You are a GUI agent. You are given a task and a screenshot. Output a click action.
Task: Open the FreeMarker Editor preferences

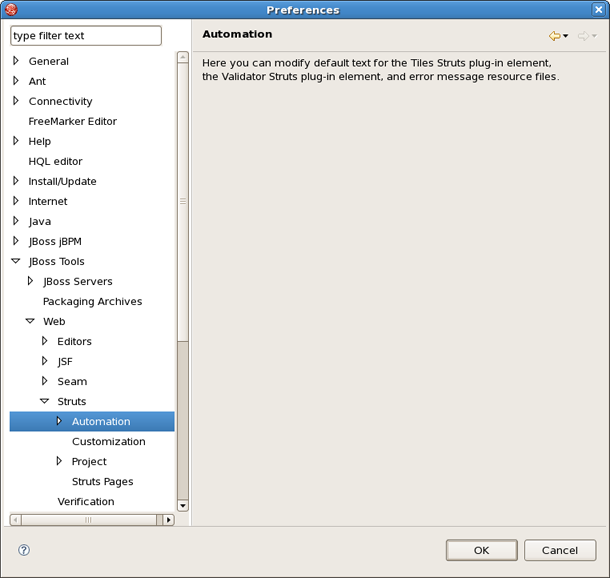click(72, 121)
